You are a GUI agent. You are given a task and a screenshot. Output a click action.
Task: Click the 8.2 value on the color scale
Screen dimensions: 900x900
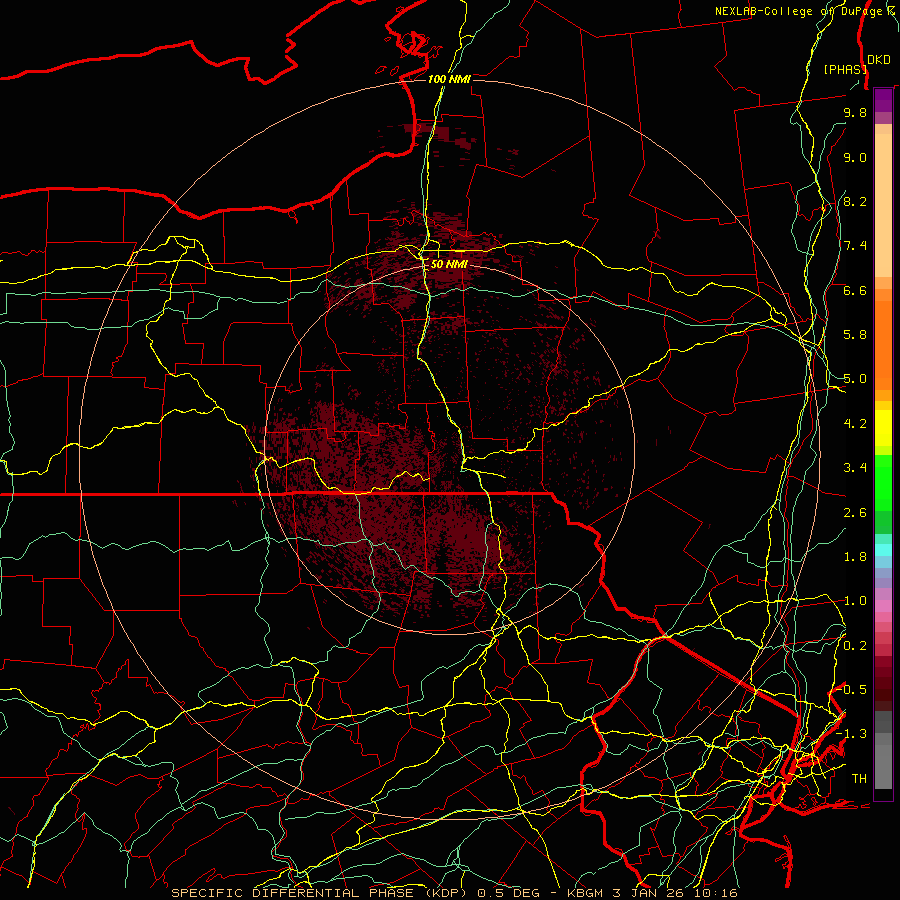[x=855, y=201]
